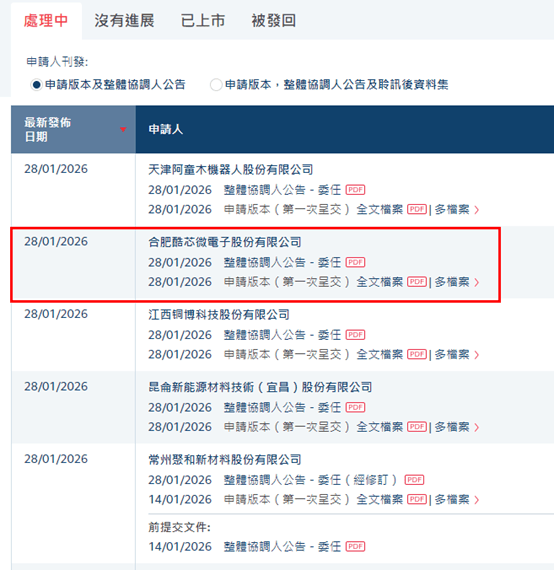Open PDF under 前提交文件 dated 14/01/2026
Viewport: 554px width, 570px height.
(355, 546)
